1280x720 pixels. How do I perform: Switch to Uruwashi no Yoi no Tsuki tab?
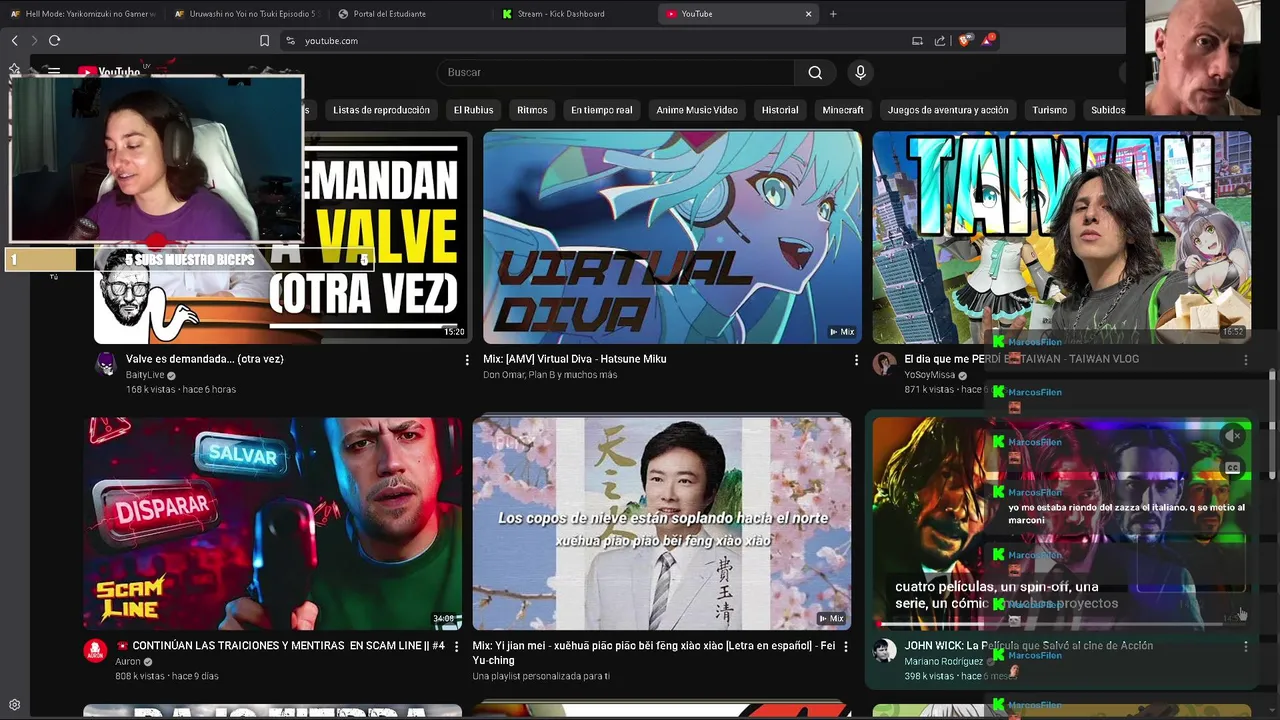(x=245, y=14)
